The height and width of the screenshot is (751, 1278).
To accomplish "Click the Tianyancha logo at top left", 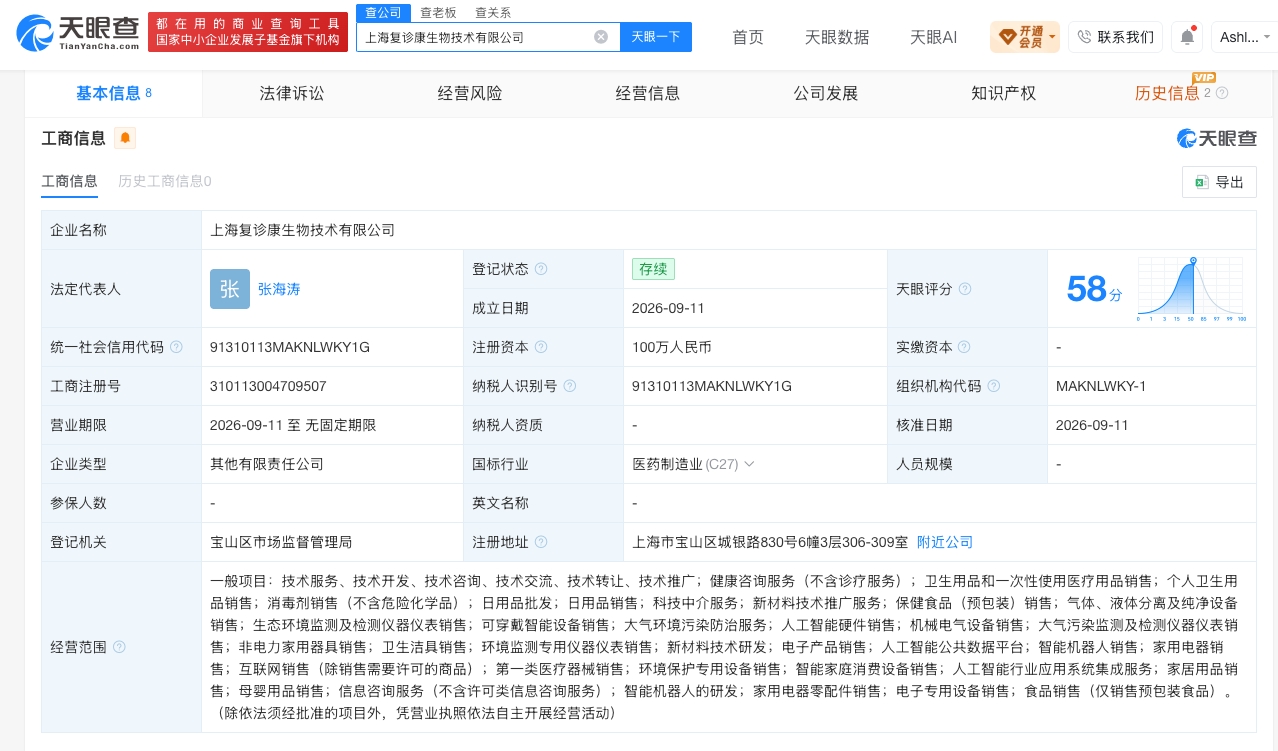I will [x=78, y=32].
